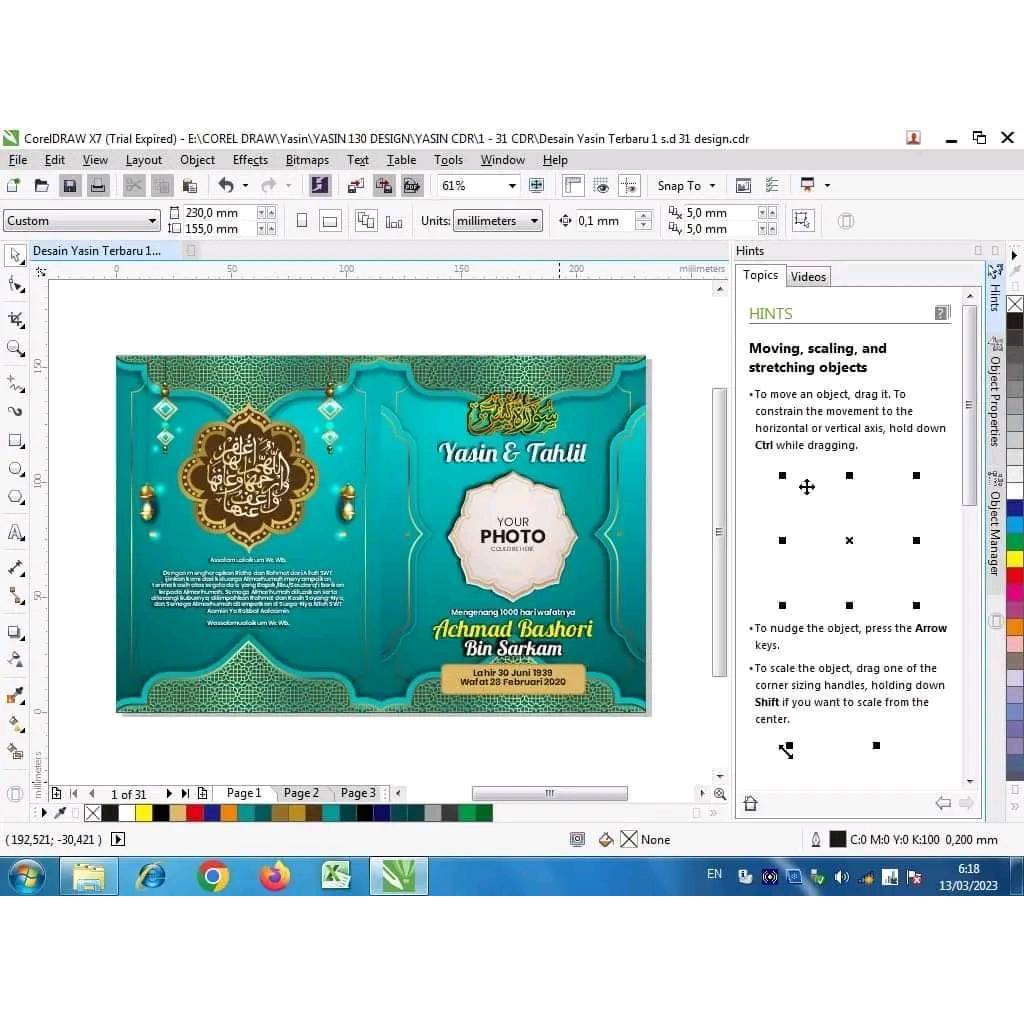This screenshot has height=1024, width=1024.
Task: Select the Freehand drawing tool
Action: 16,383
